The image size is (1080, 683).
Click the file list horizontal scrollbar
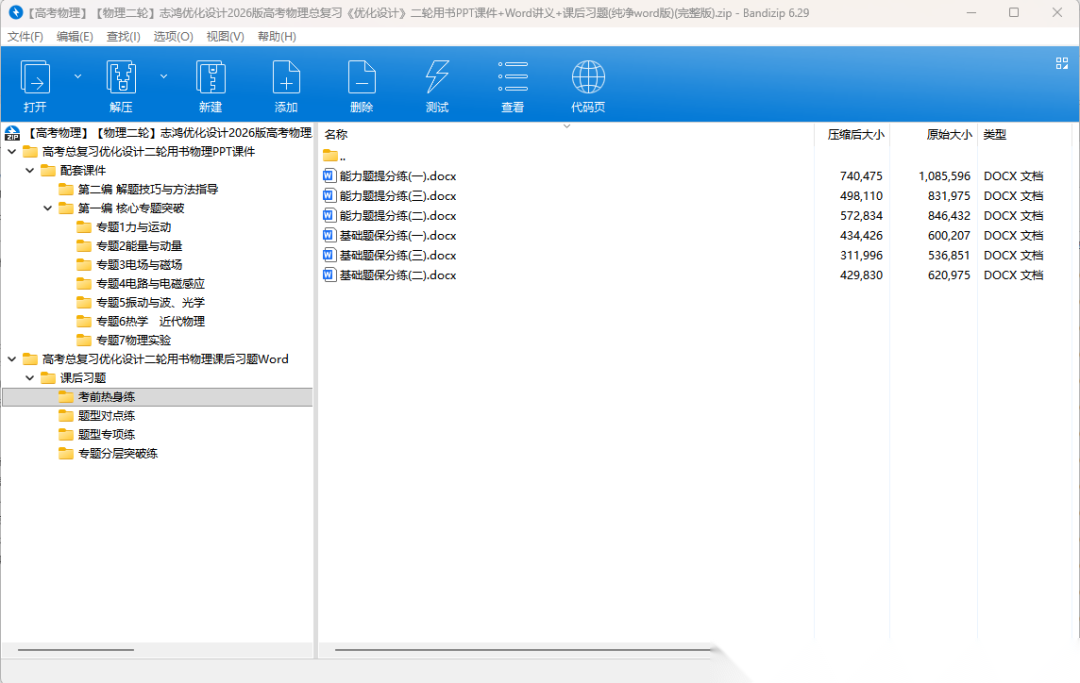click(x=520, y=650)
